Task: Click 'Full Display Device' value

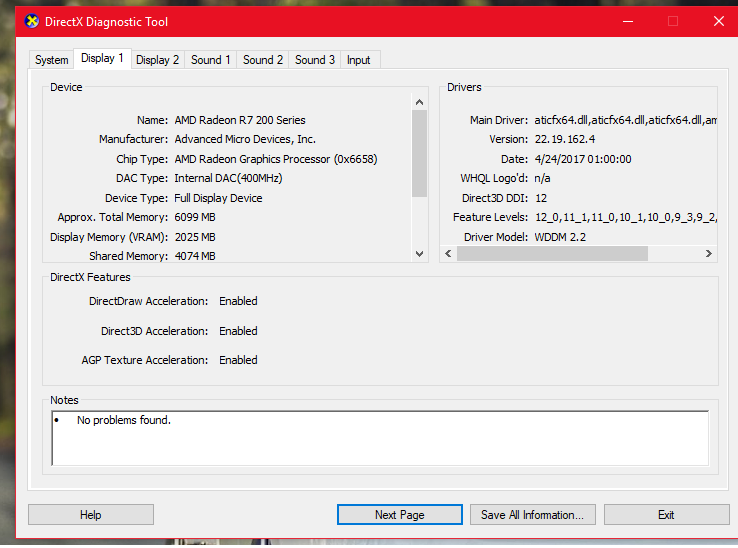Action: point(218,198)
